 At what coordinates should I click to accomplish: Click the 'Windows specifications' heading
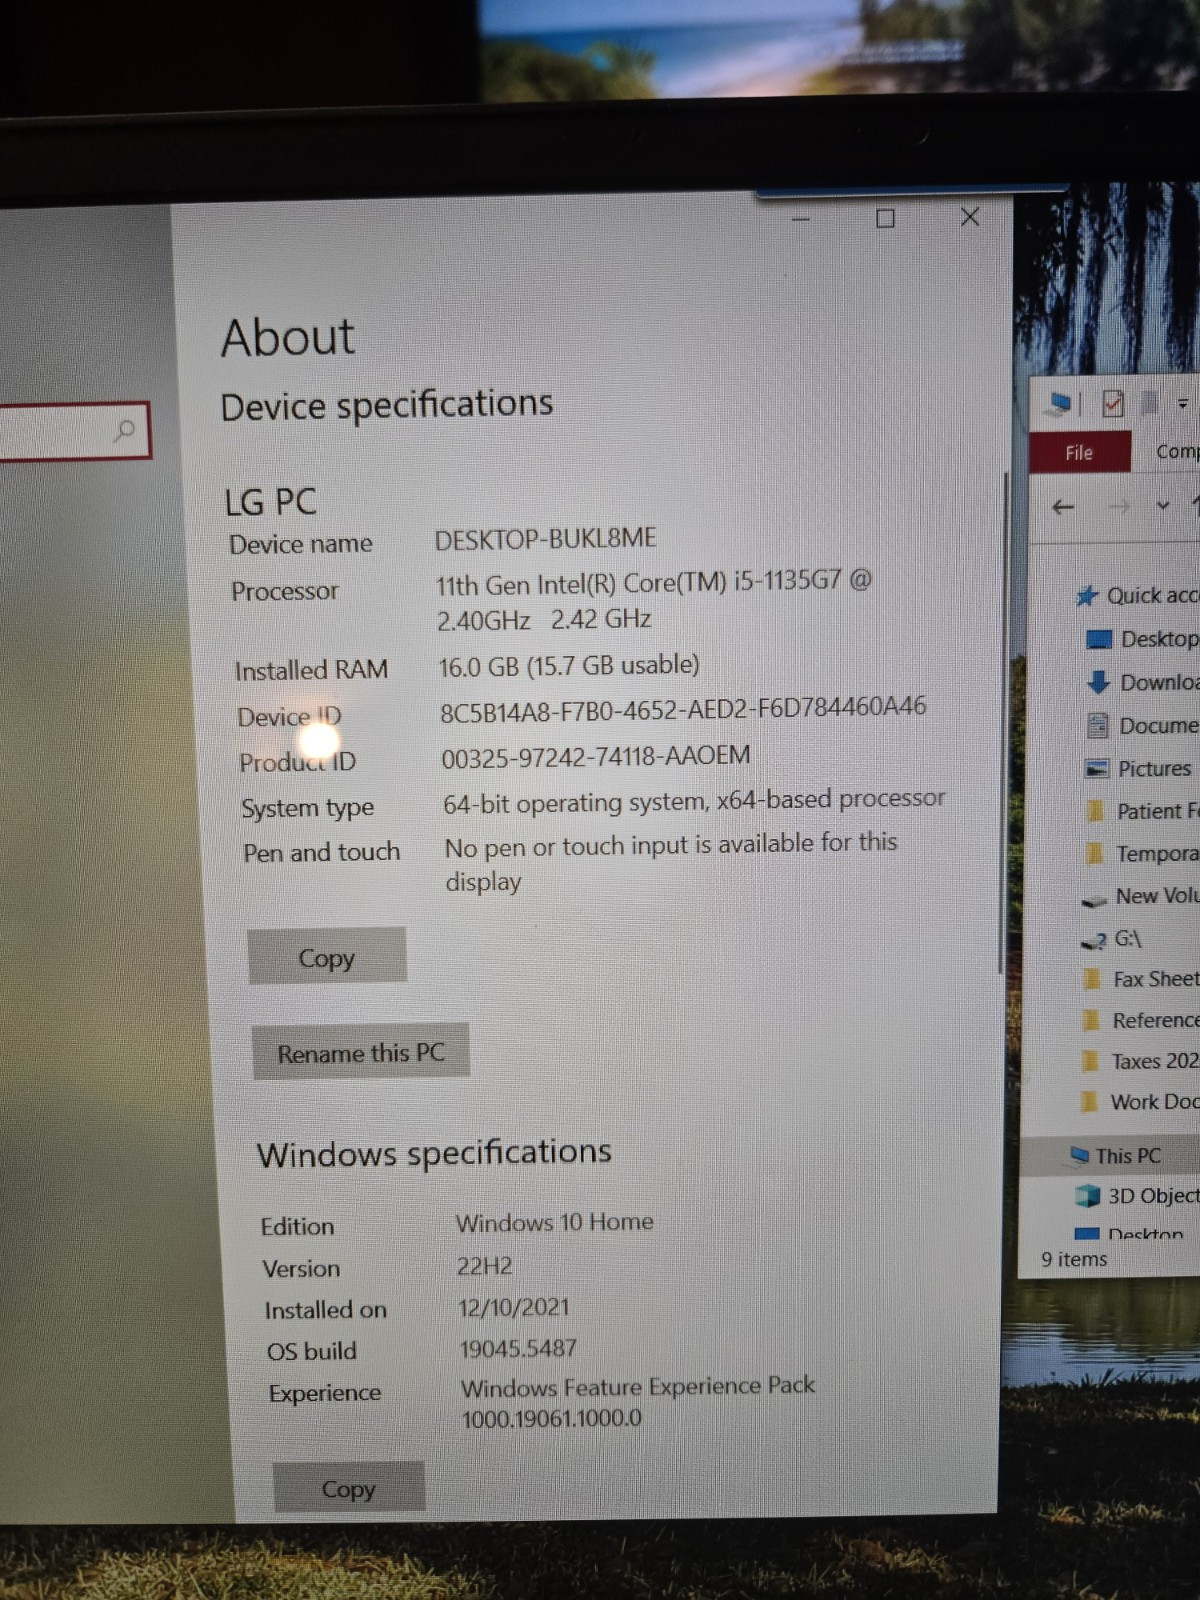[x=434, y=1153]
